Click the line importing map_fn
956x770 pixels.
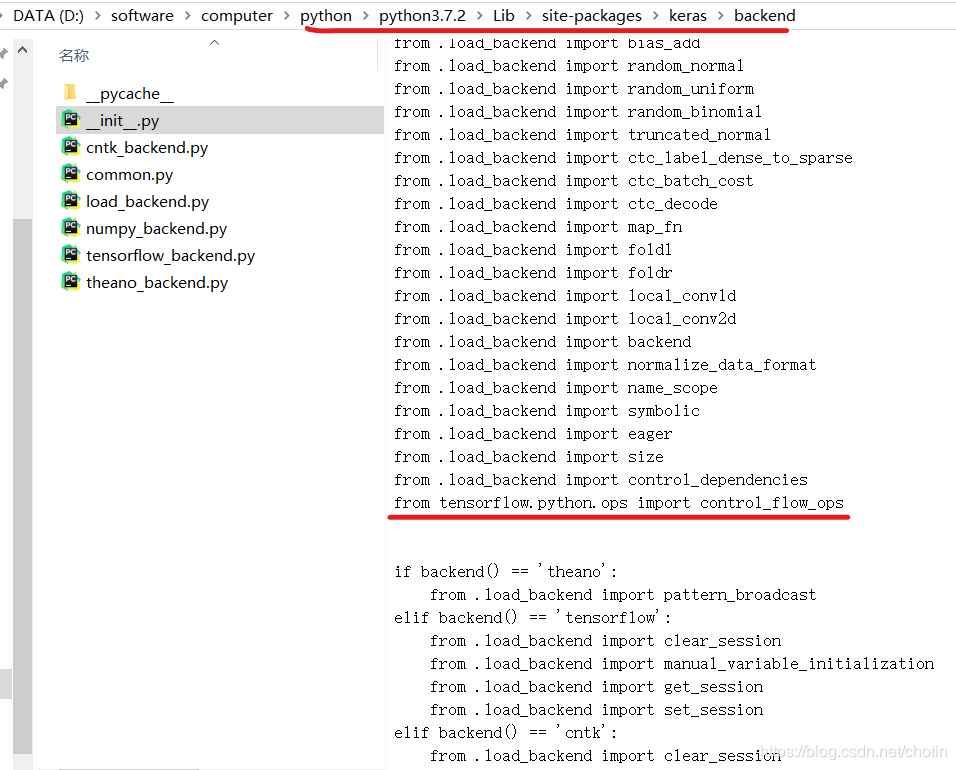(x=538, y=227)
